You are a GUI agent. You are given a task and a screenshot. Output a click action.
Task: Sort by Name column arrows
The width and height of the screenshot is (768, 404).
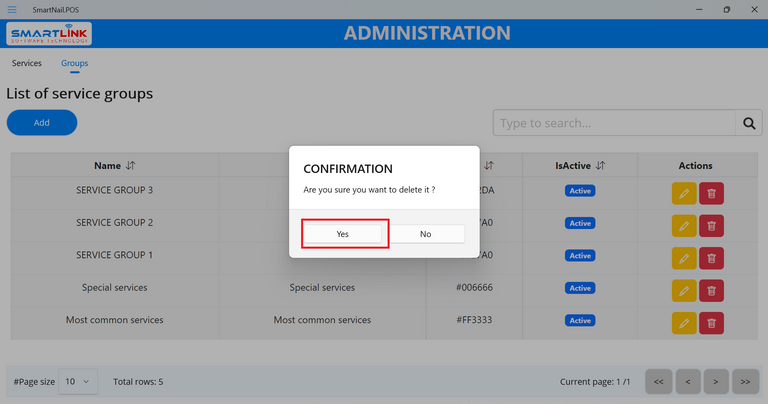click(x=130, y=166)
